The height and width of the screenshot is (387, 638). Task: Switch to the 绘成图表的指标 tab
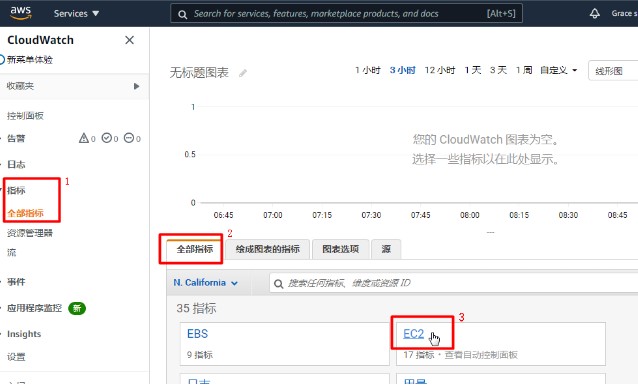(267, 249)
